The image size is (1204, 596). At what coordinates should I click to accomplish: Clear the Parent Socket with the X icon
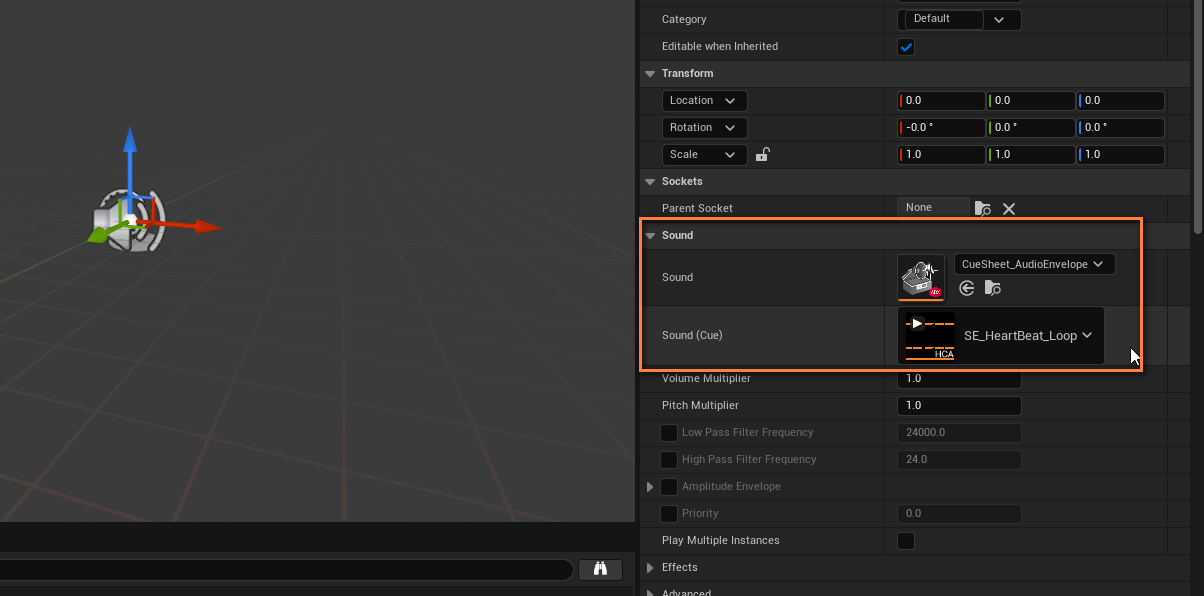pyautogui.click(x=1009, y=209)
